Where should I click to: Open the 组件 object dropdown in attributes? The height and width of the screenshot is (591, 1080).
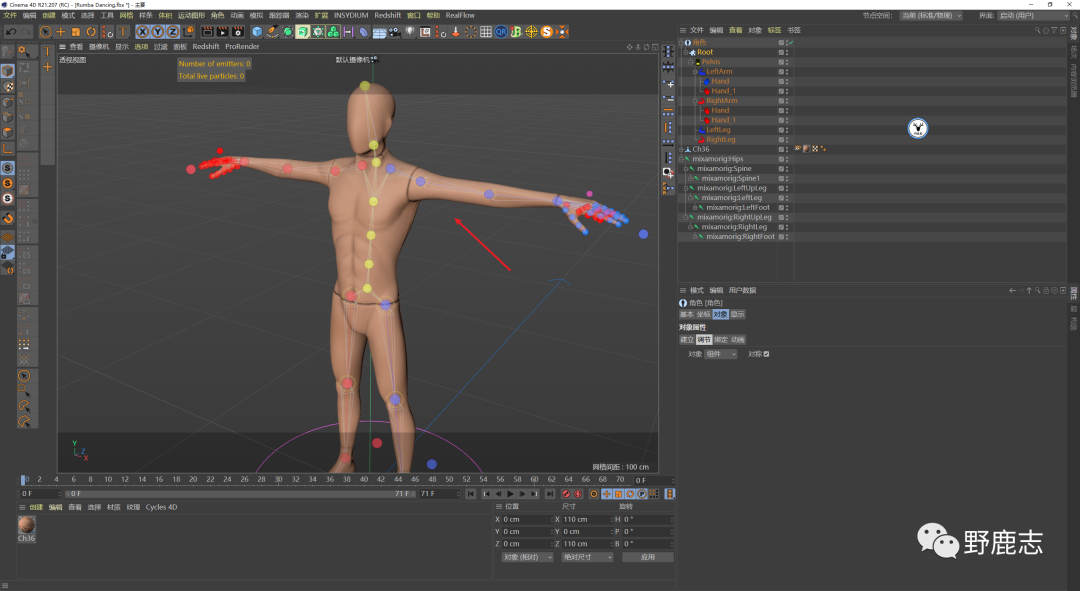[x=720, y=354]
